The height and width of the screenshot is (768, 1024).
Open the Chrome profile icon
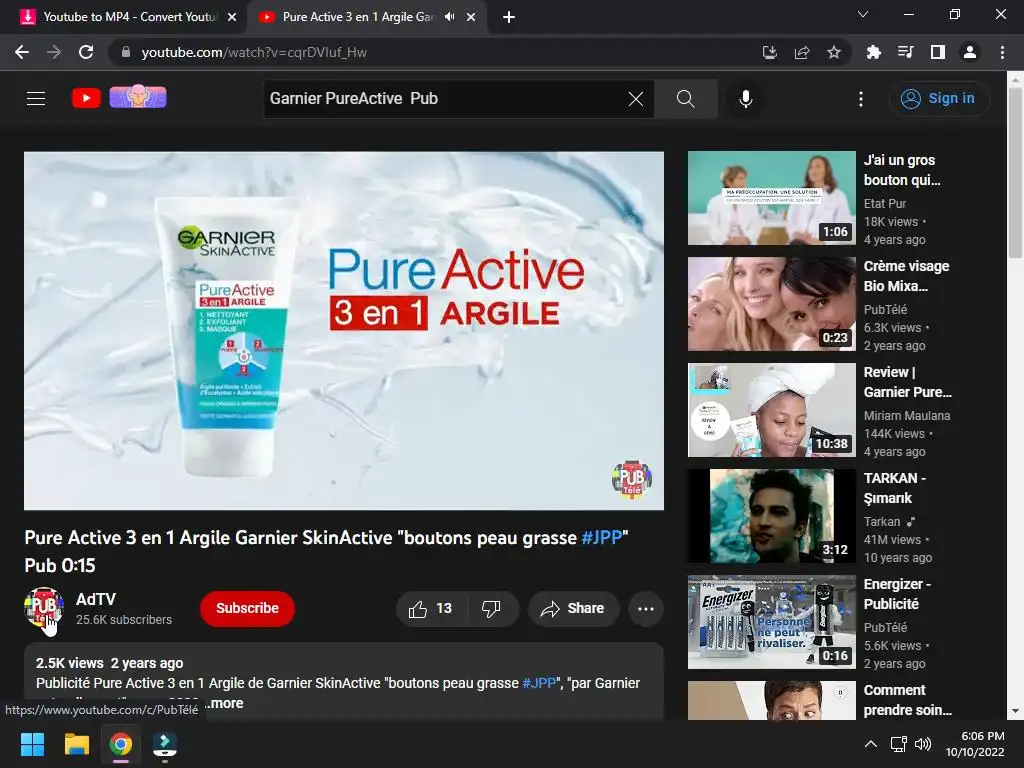point(970,52)
